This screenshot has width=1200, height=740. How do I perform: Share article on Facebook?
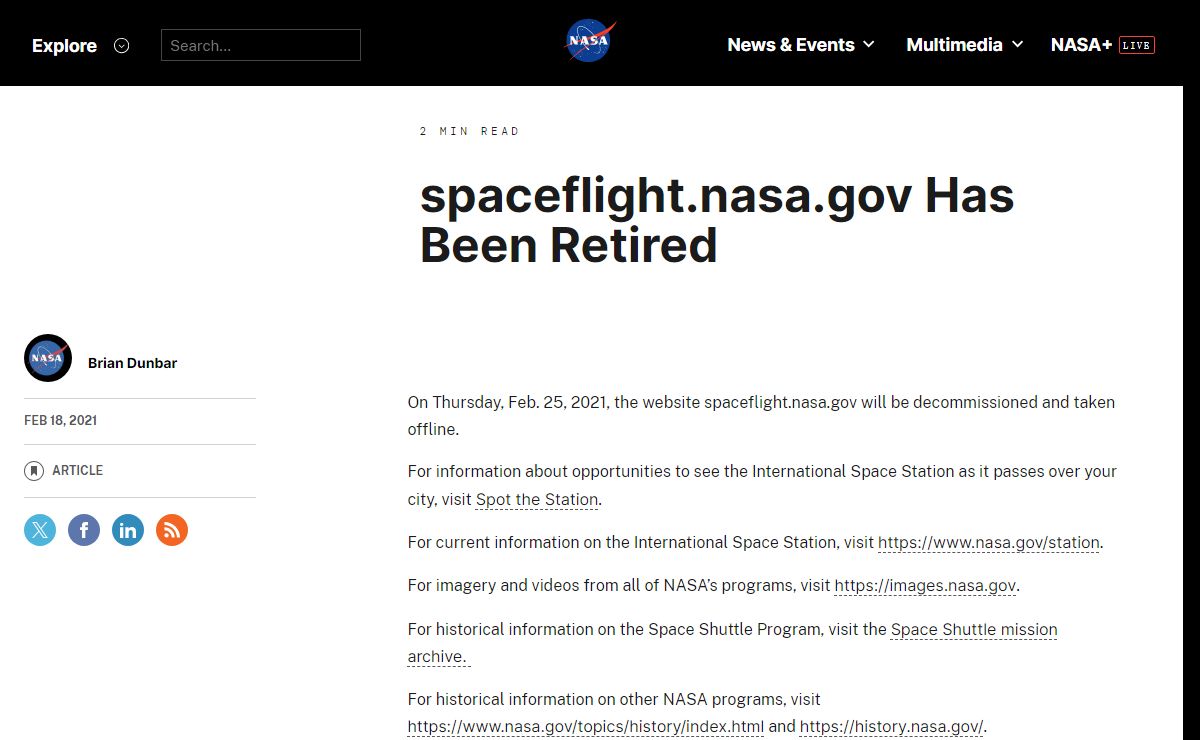tap(84, 530)
